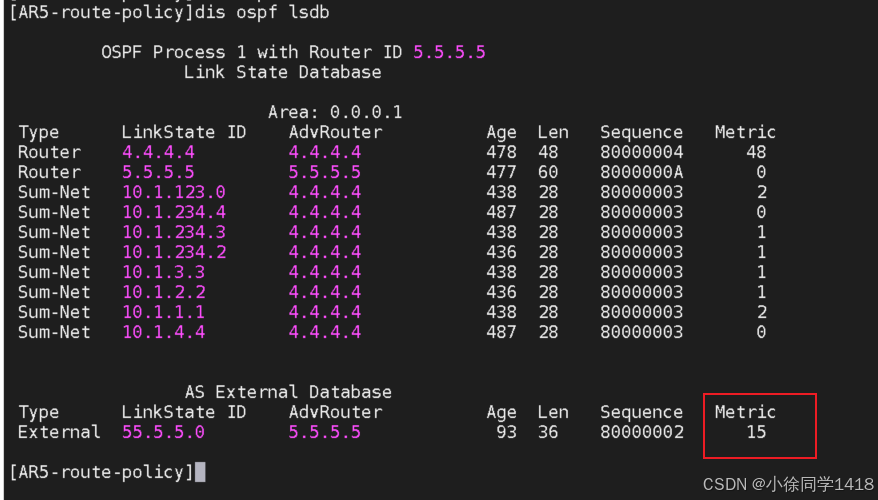Select external LinkState ID 55.5.5.0
878x500 pixels.
(x=164, y=432)
